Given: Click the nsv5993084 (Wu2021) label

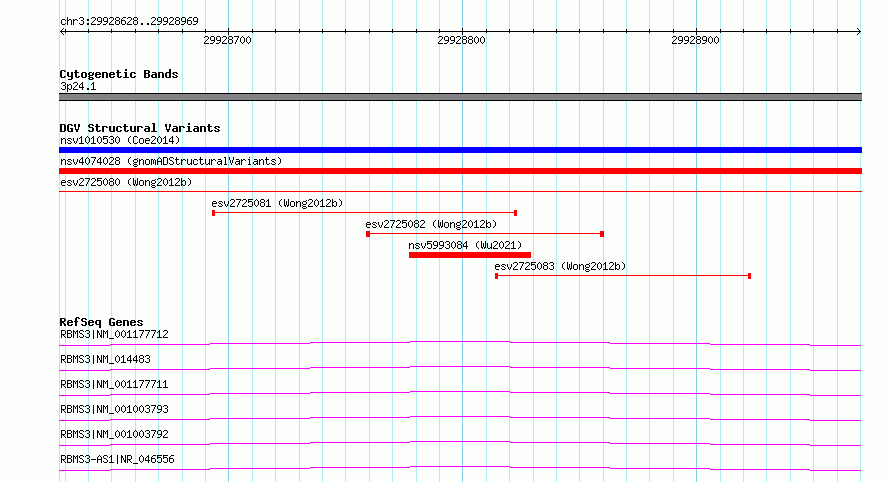Looking at the screenshot, I should tap(465, 245).
